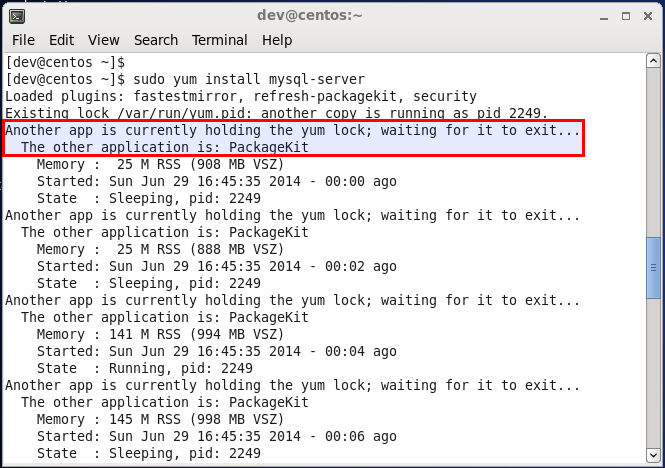Close the dev@centos terminal window

tap(648, 16)
